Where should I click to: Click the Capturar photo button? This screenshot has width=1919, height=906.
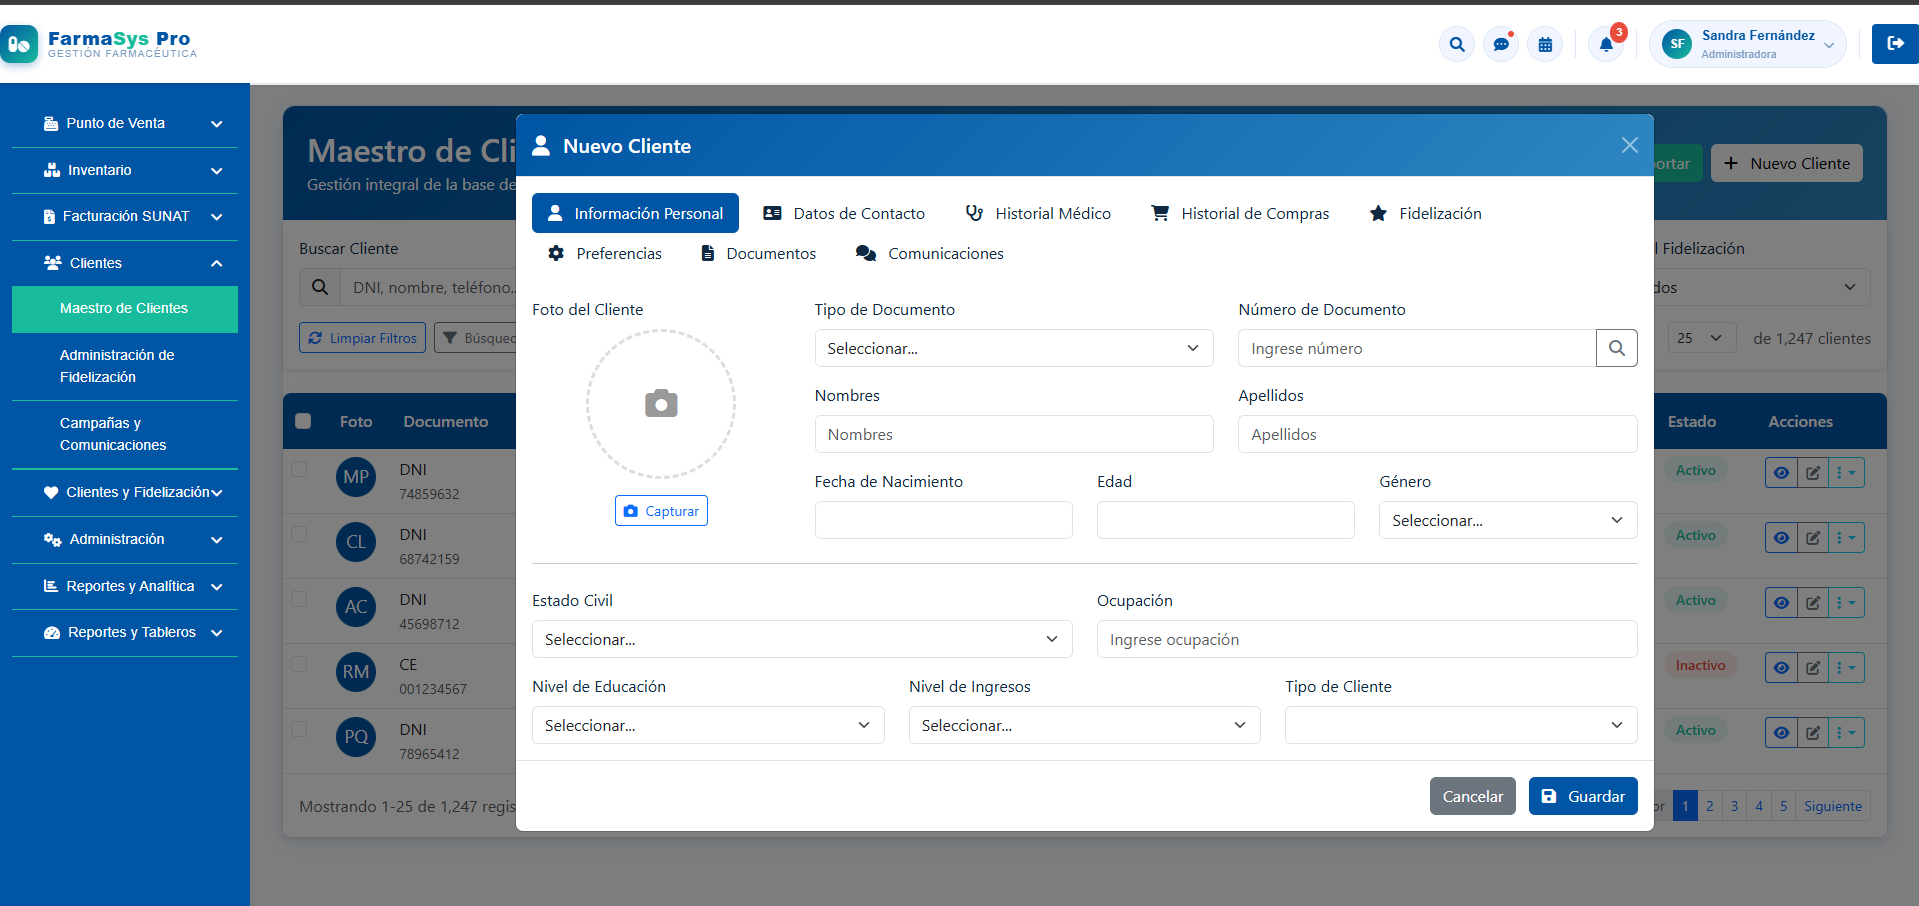661,511
